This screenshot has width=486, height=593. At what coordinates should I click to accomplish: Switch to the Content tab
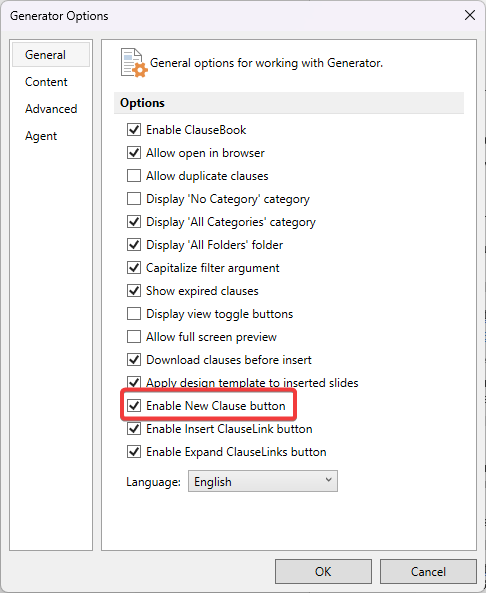tap(46, 82)
